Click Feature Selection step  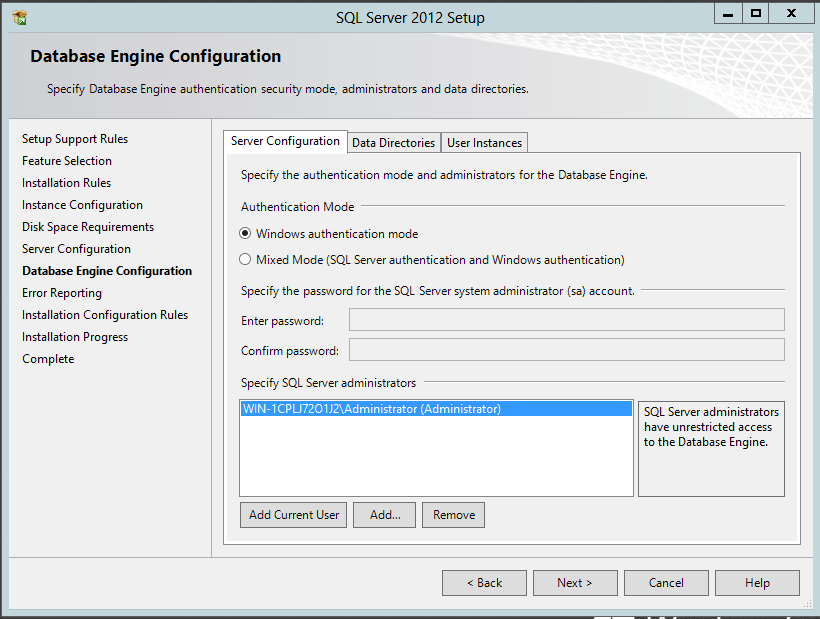[x=67, y=161]
